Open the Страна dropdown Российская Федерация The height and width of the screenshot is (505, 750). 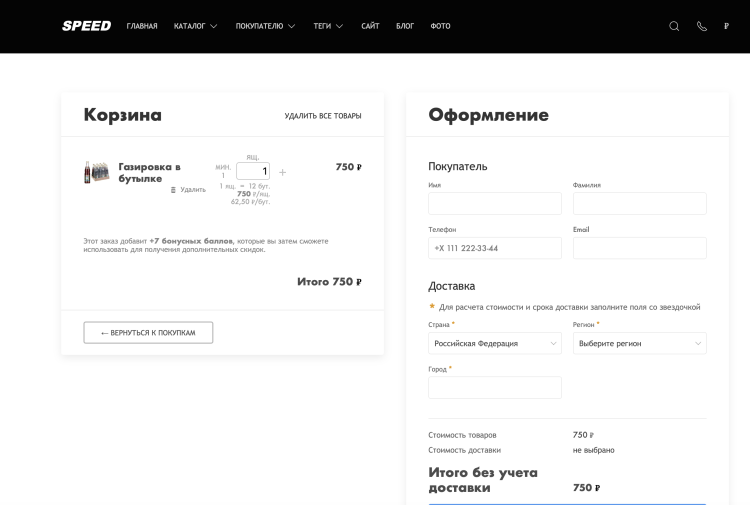coord(495,343)
